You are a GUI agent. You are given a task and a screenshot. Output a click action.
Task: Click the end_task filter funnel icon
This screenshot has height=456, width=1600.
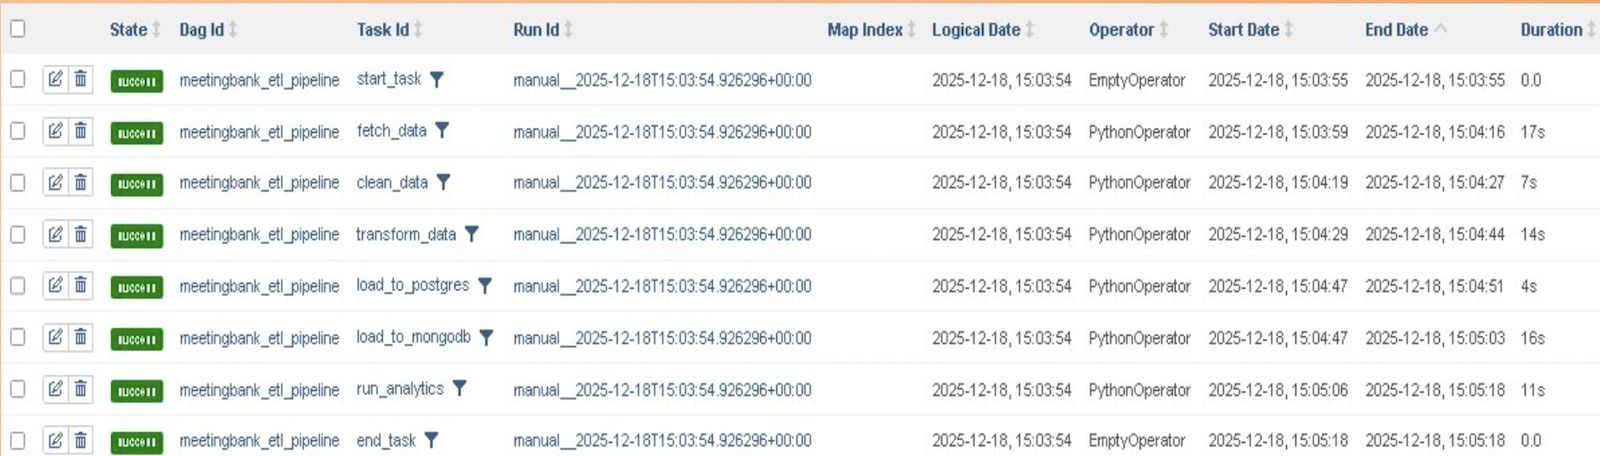431,440
